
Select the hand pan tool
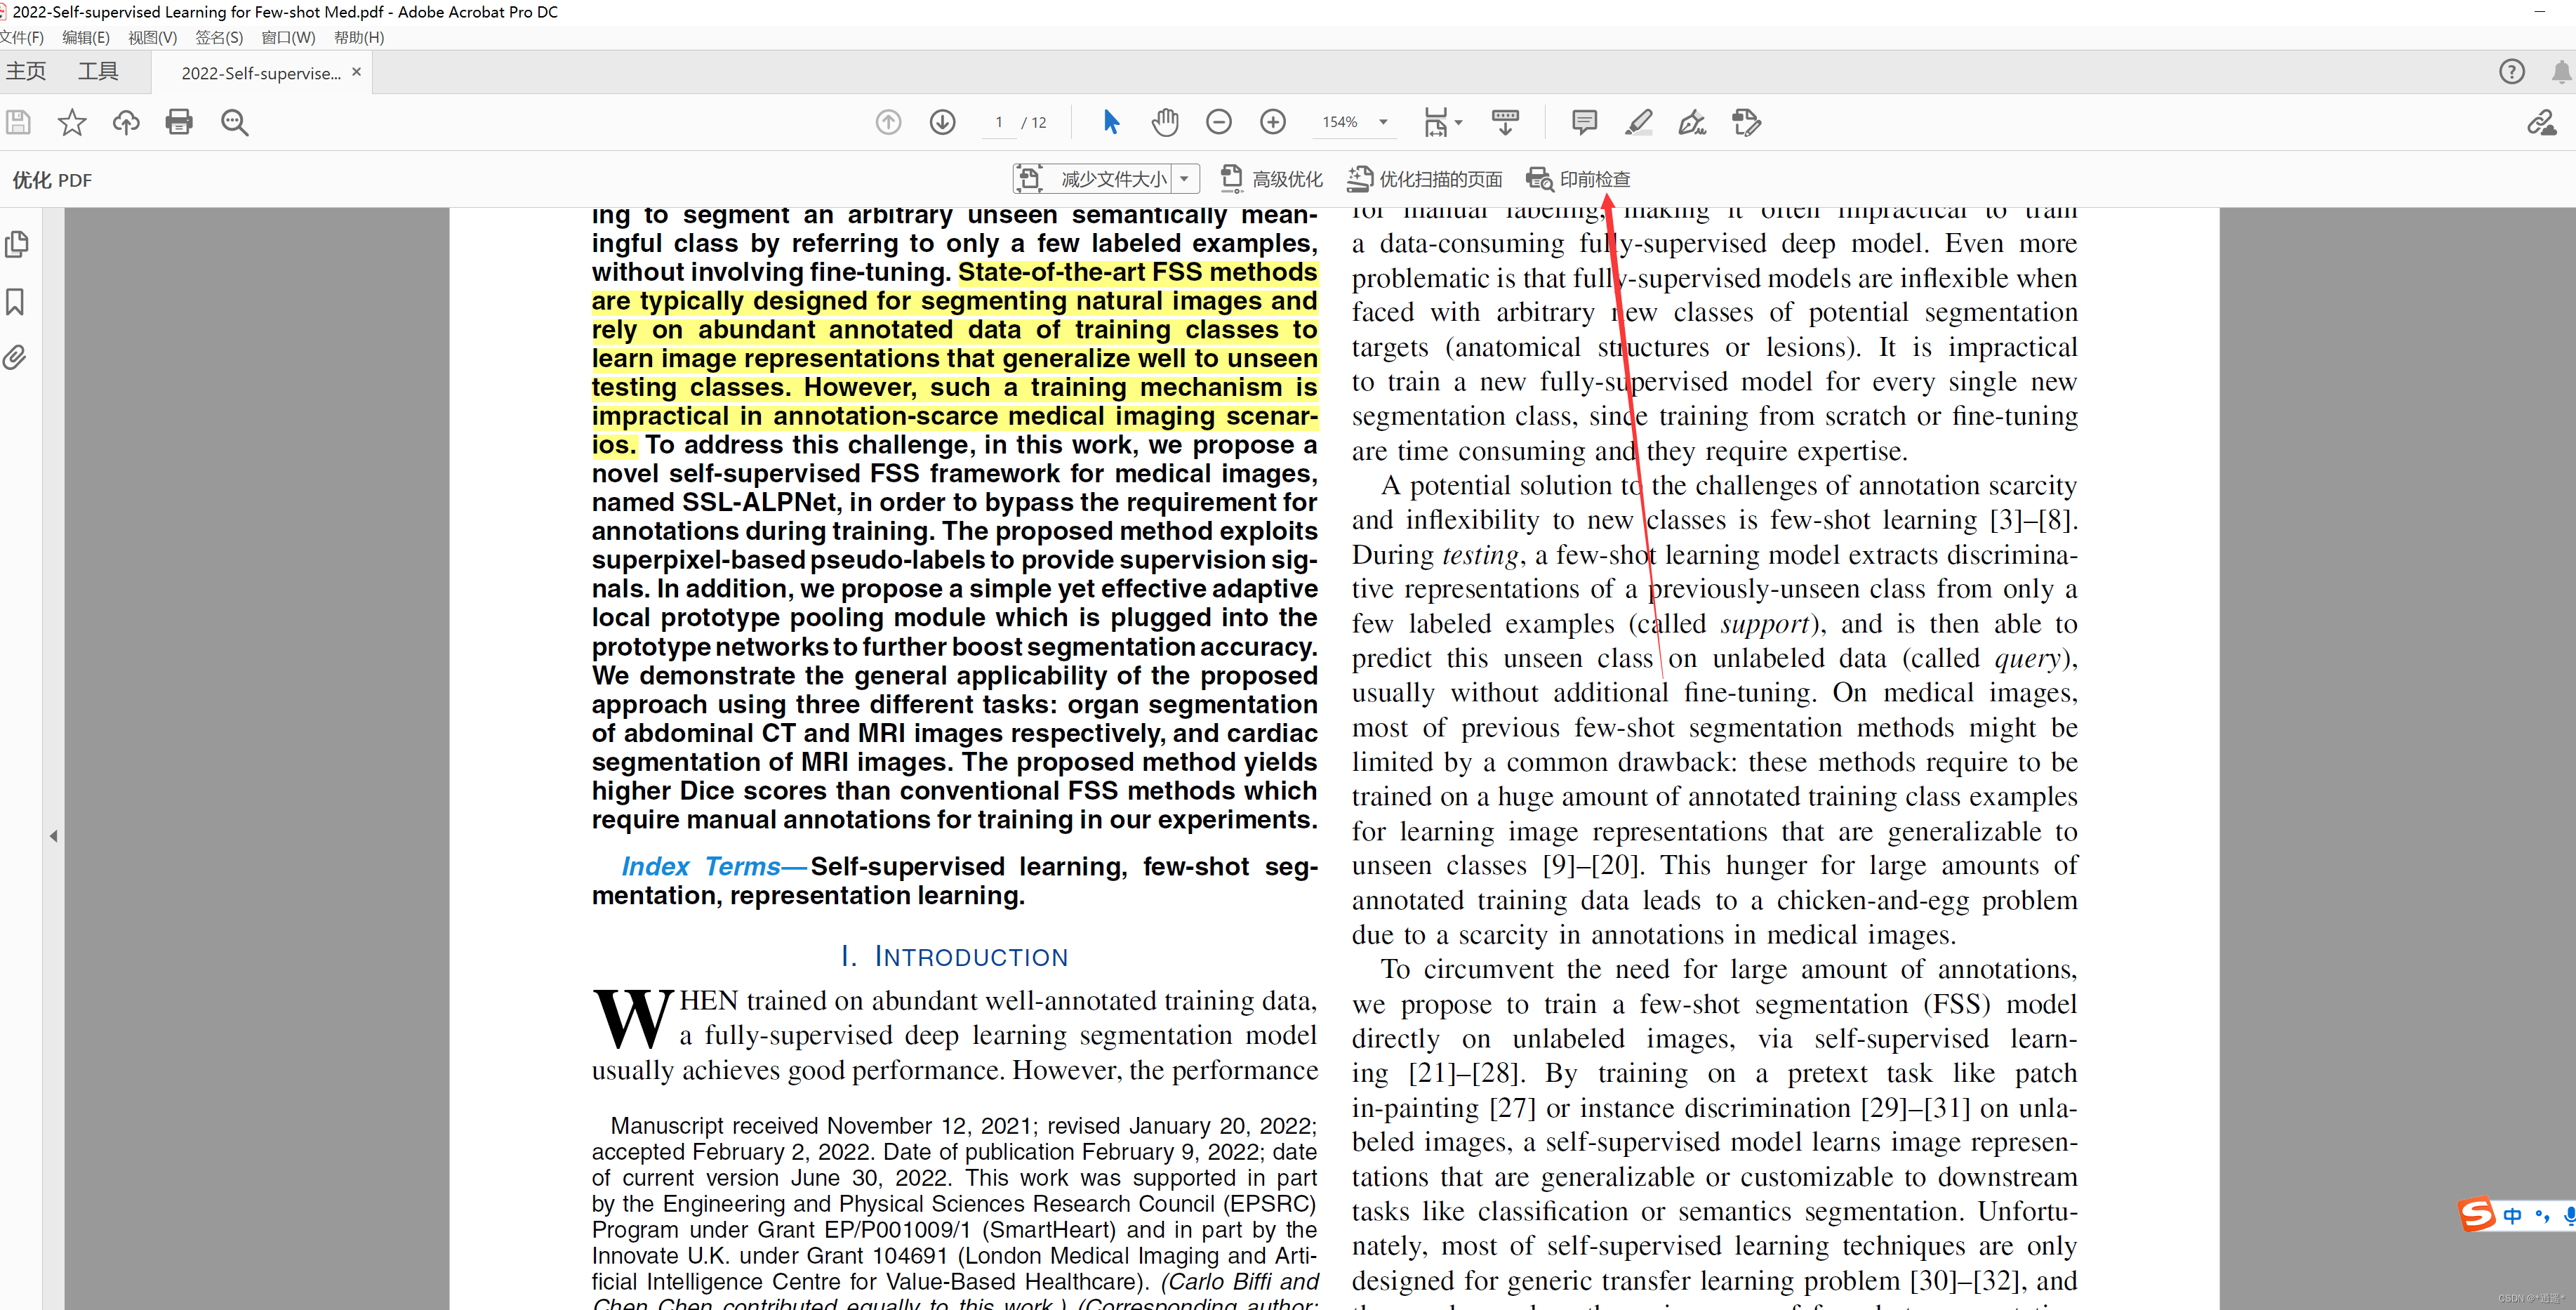(1164, 122)
